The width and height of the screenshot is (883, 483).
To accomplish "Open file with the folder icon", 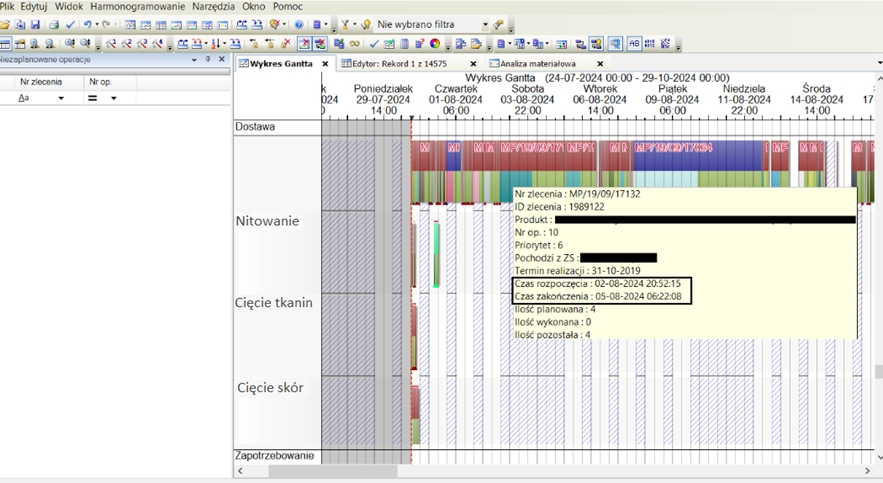I will coord(5,25).
